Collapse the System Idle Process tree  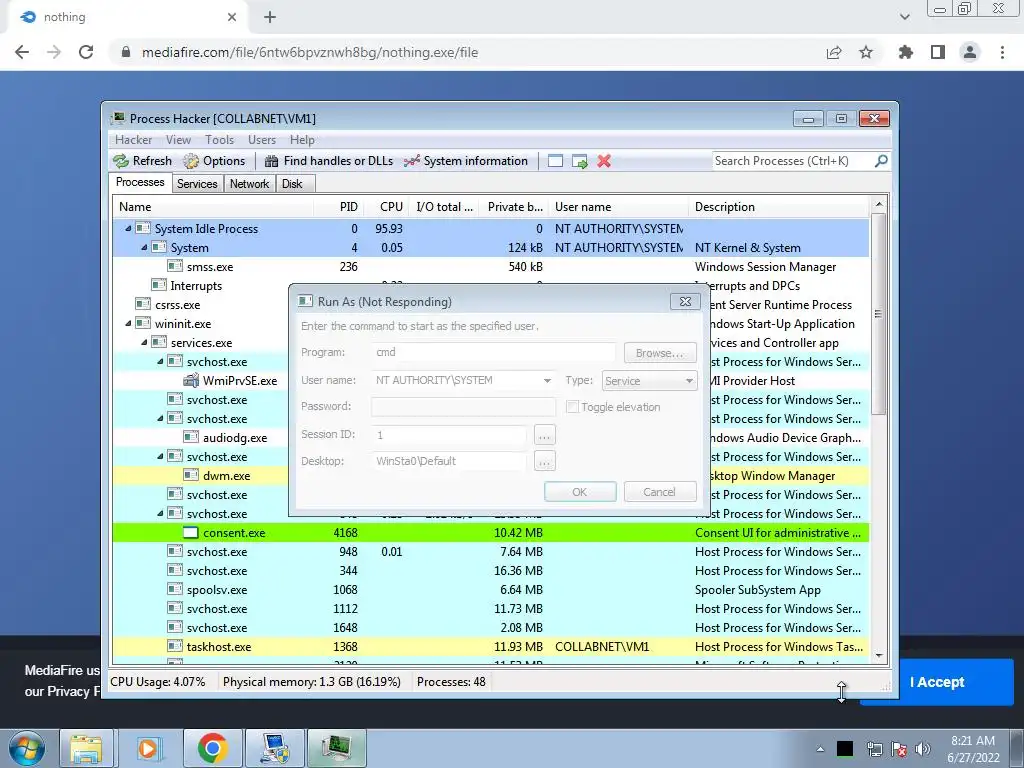(x=128, y=229)
